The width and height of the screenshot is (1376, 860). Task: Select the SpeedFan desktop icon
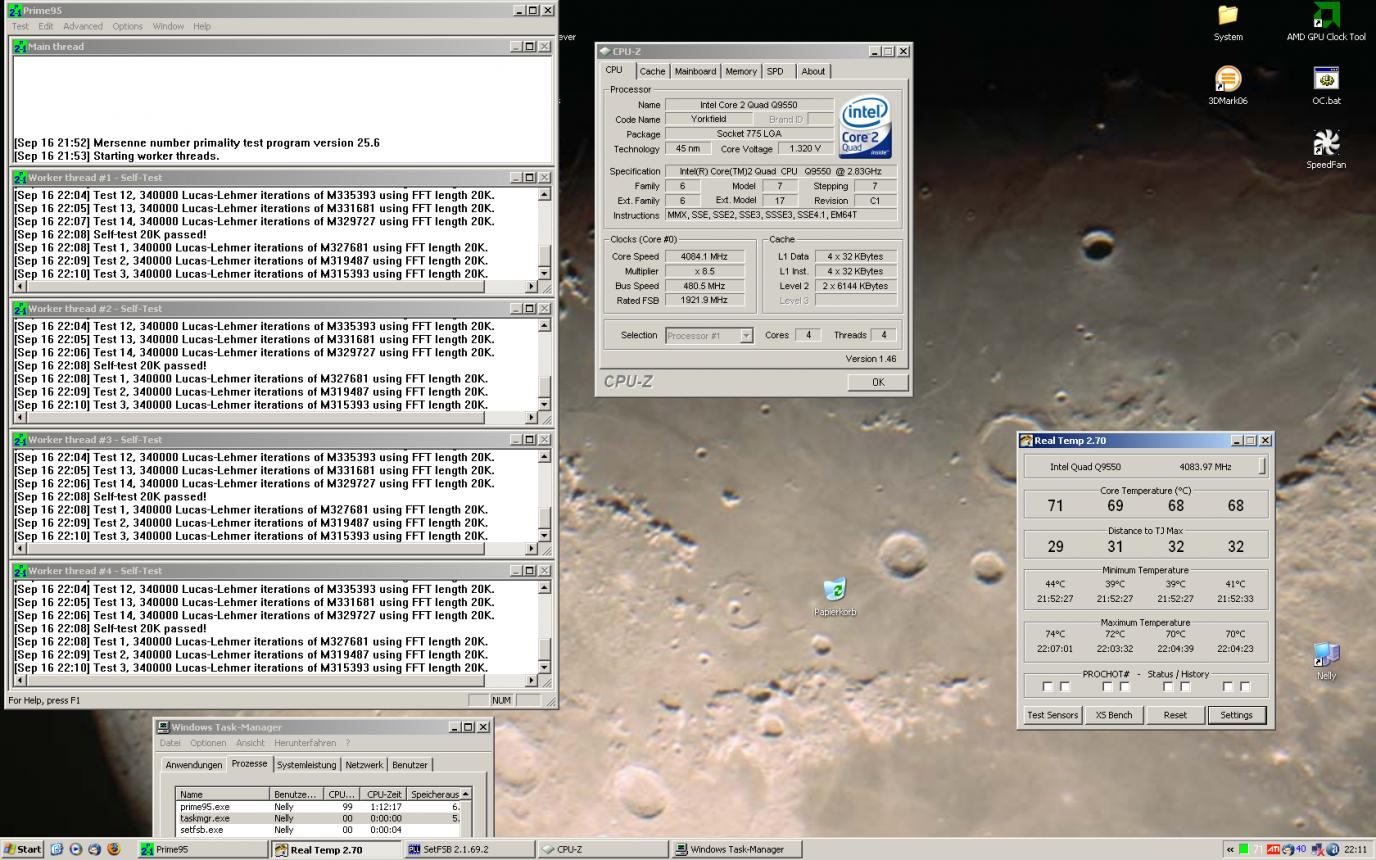(1326, 150)
